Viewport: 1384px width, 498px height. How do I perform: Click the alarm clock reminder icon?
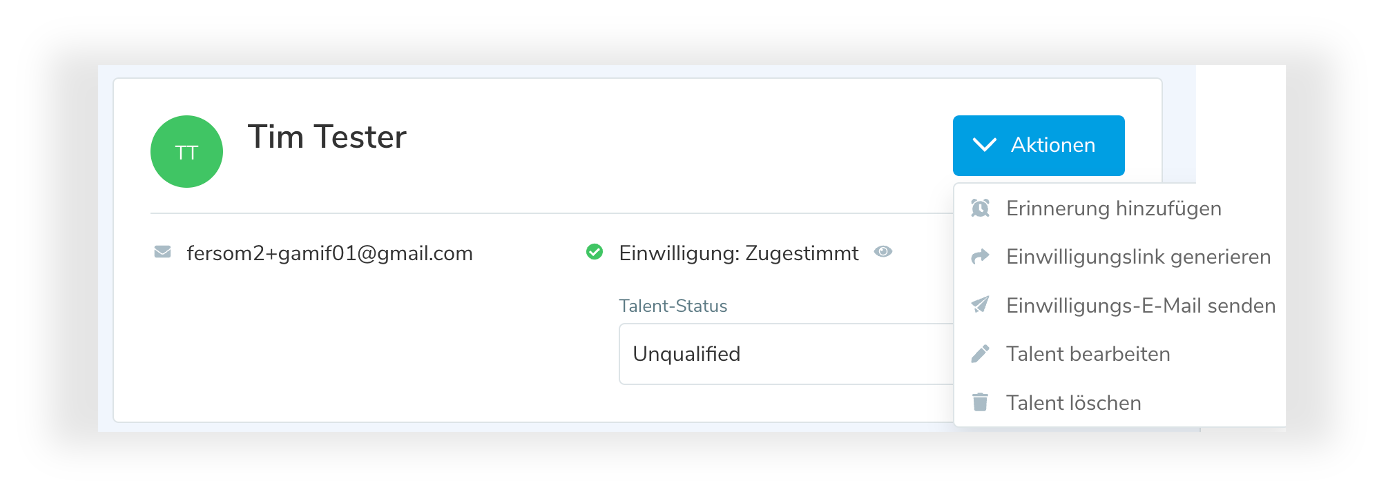[980, 208]
